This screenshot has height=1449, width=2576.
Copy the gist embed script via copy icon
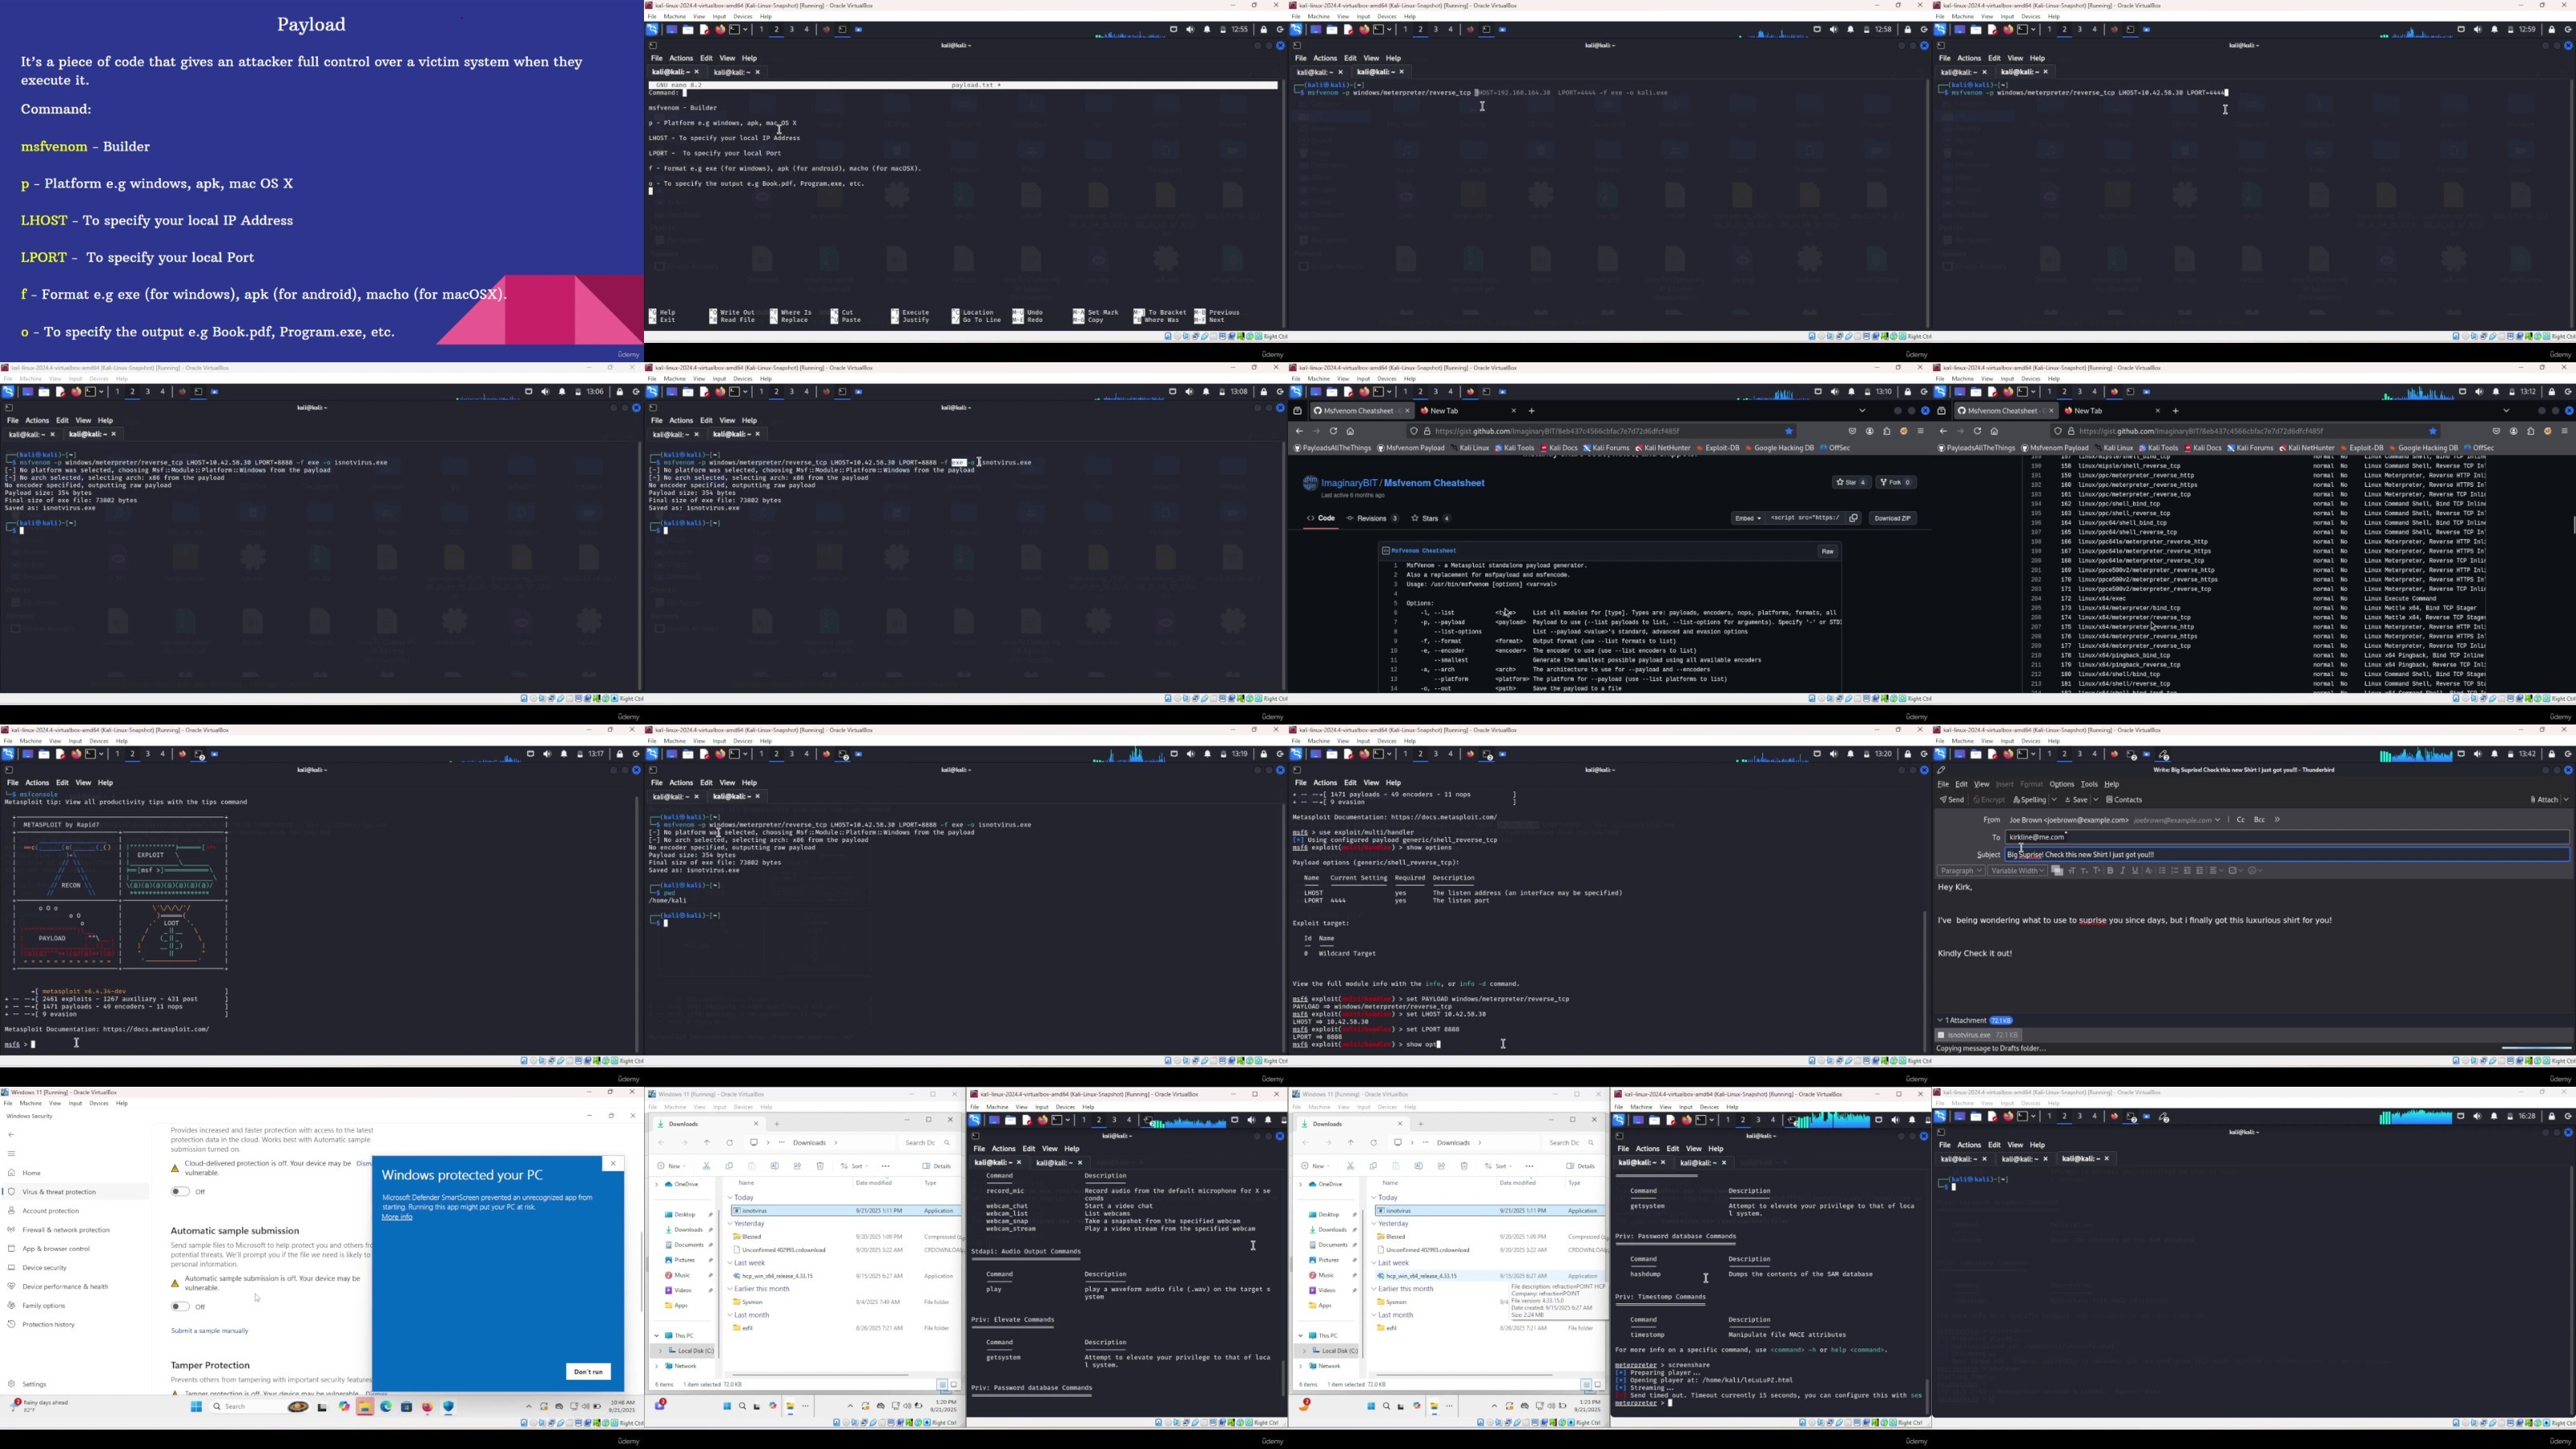[1853, 518]
